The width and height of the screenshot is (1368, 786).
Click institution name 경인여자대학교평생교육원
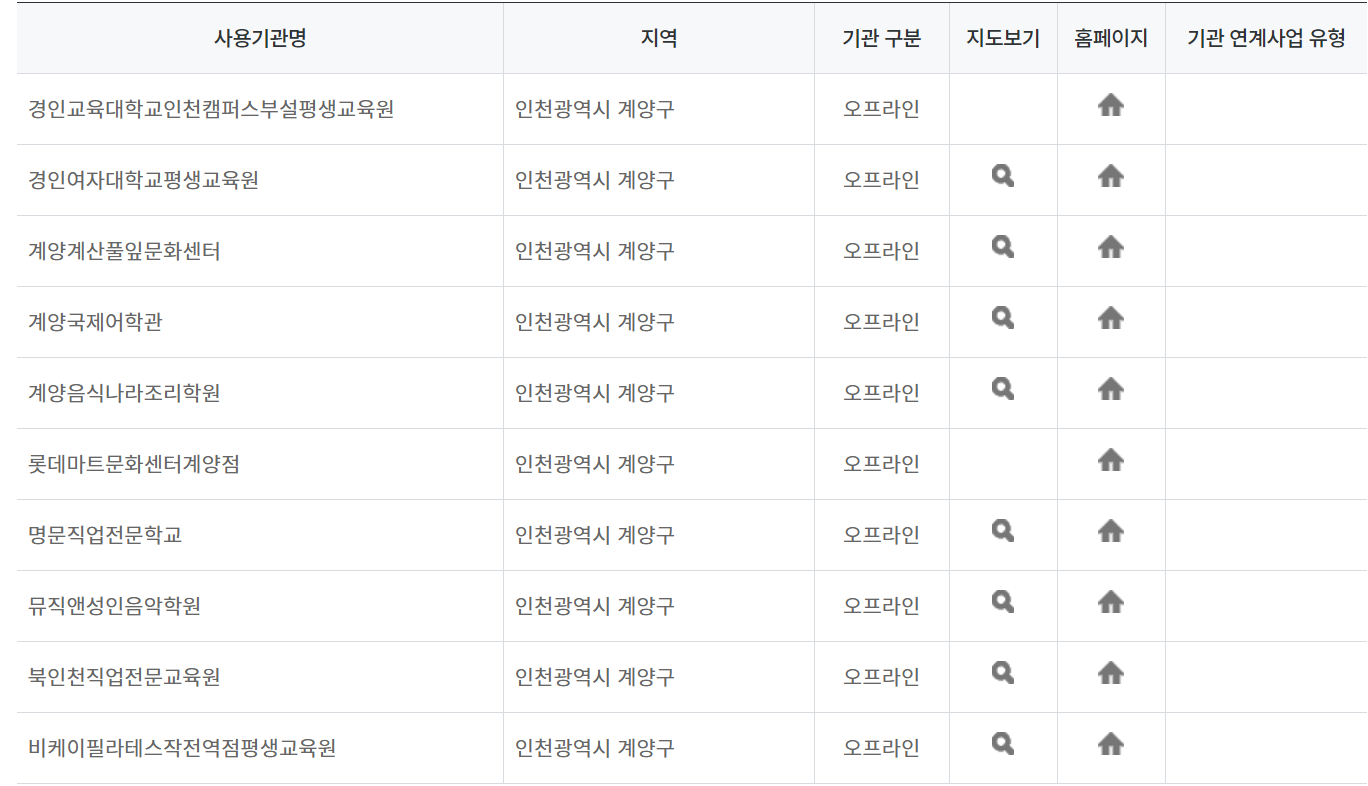pos(144,180)
